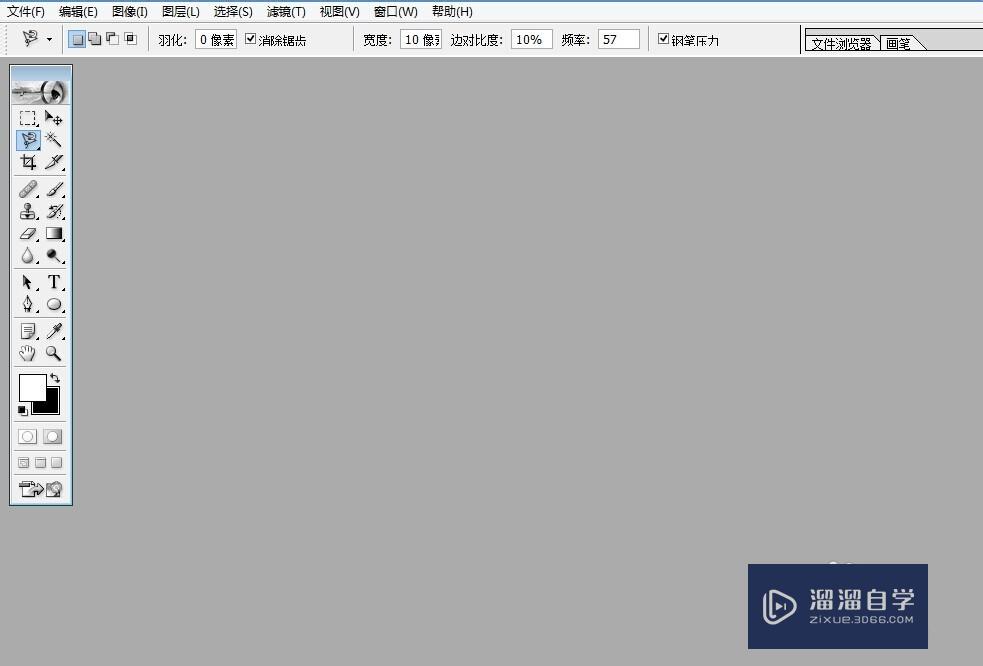Swap foreground and background colors
The width and height of the screenshot is (983, 666).
point(55,378)
